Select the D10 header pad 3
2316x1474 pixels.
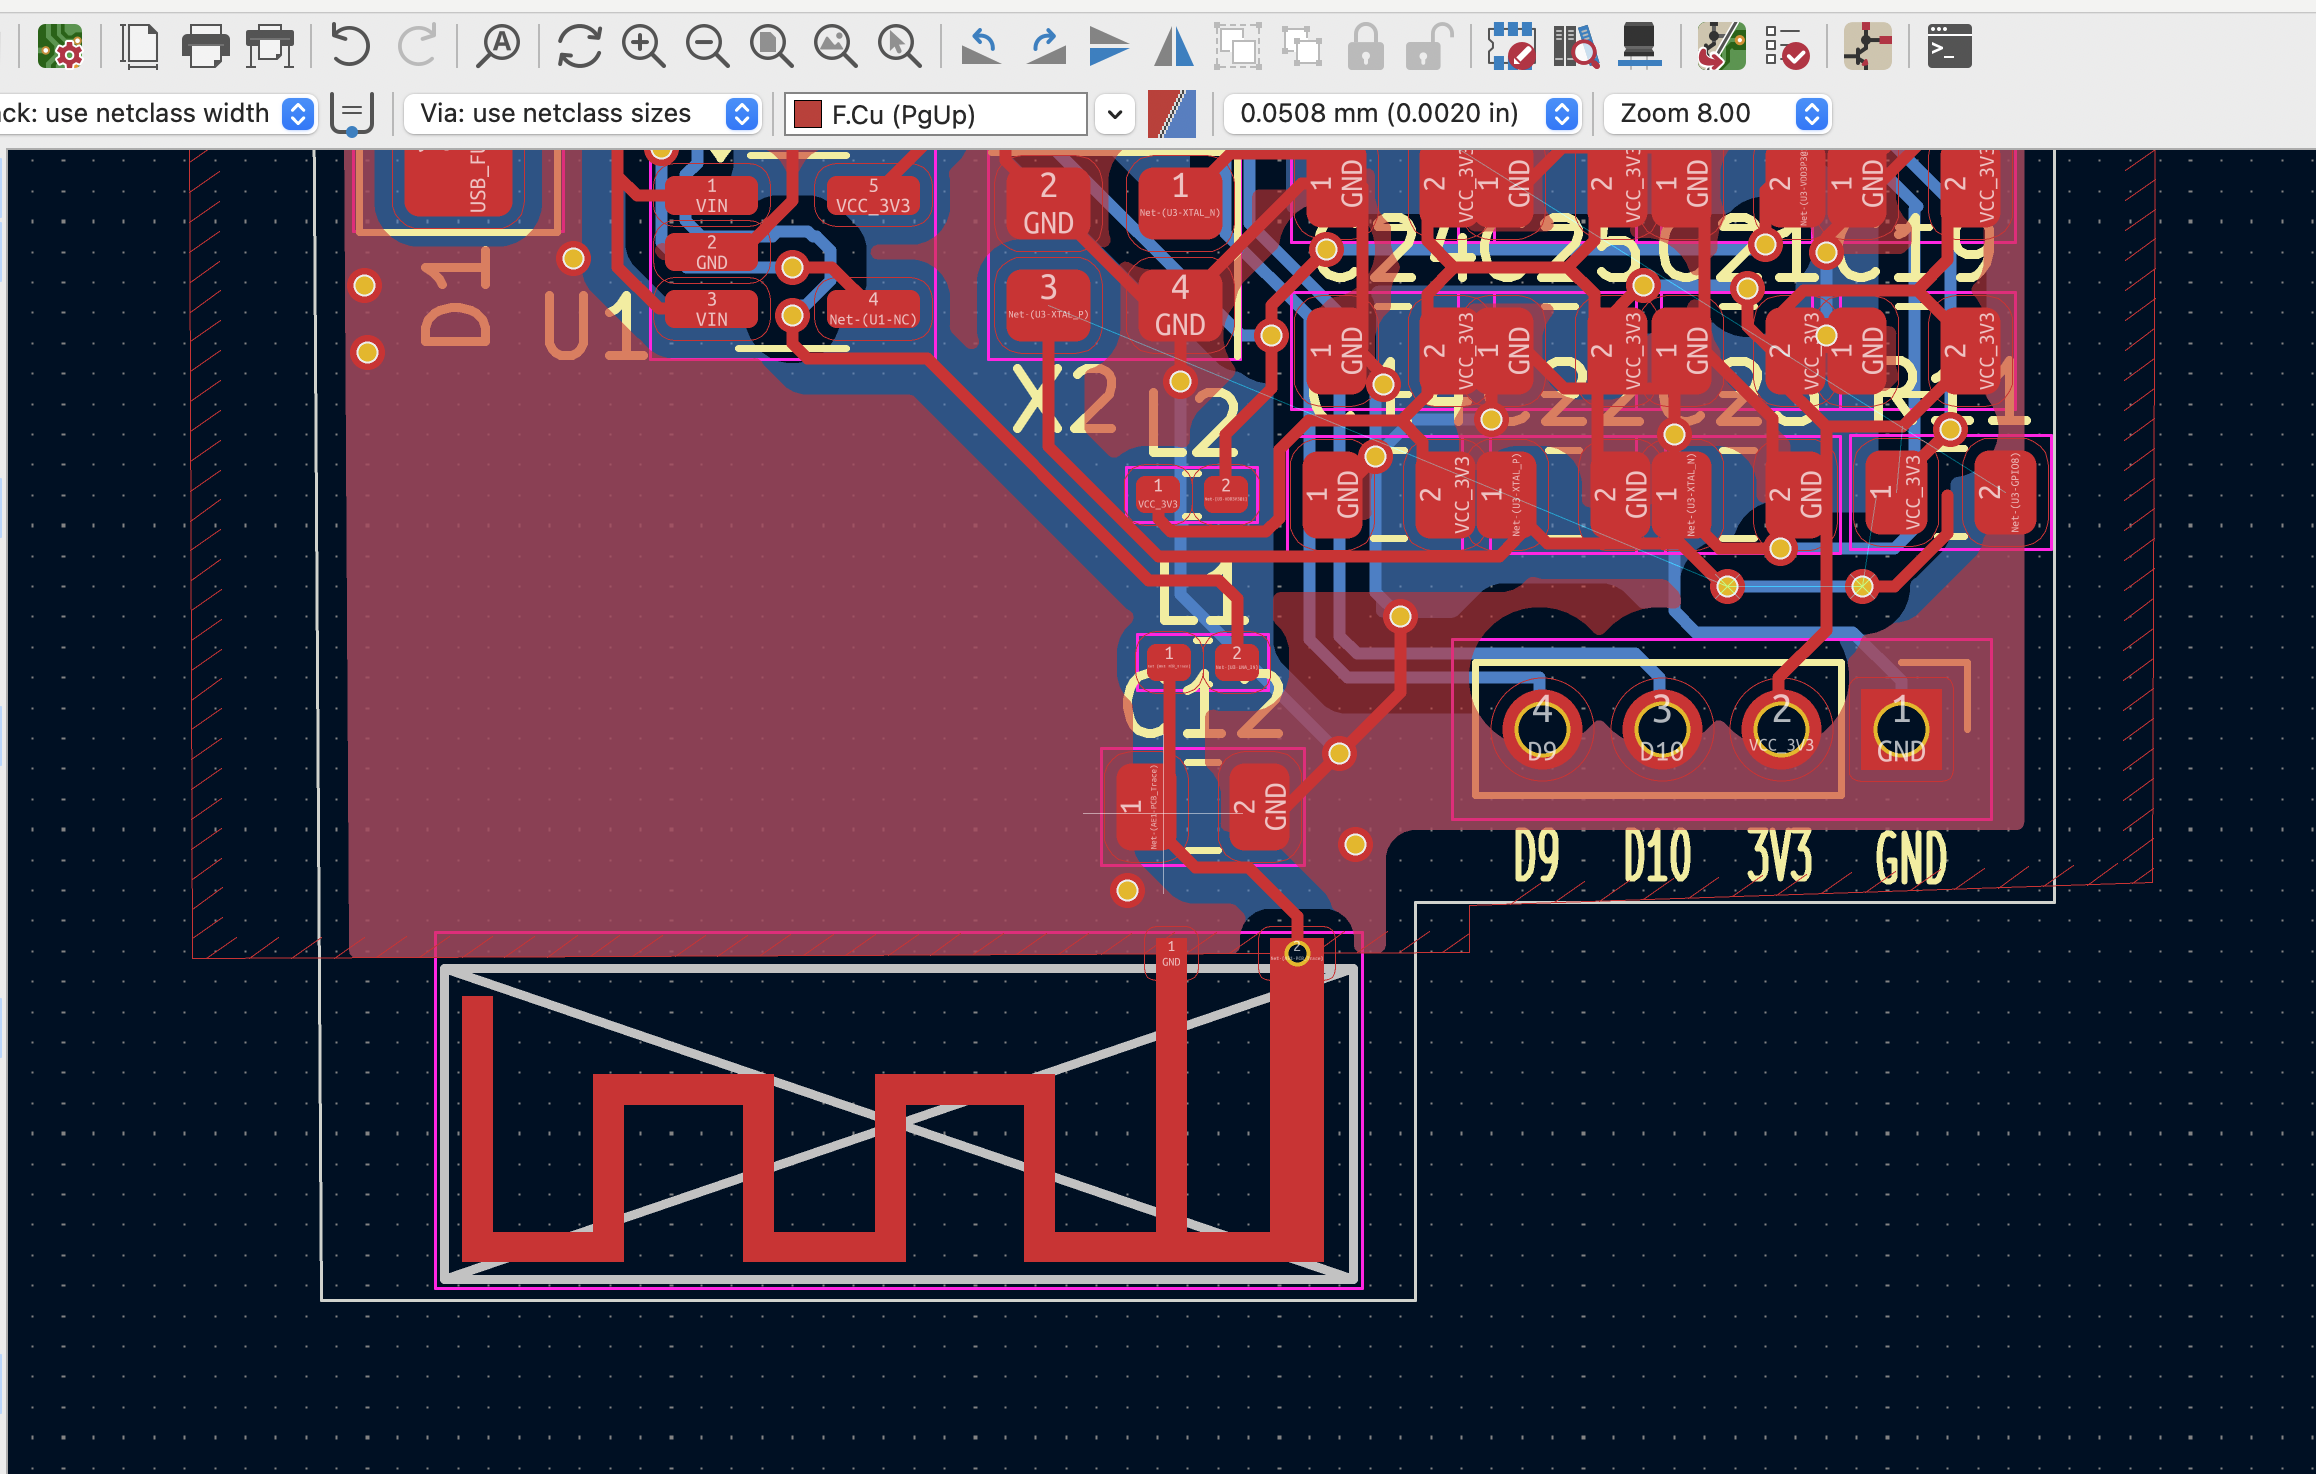click(x=1662, y=730)
